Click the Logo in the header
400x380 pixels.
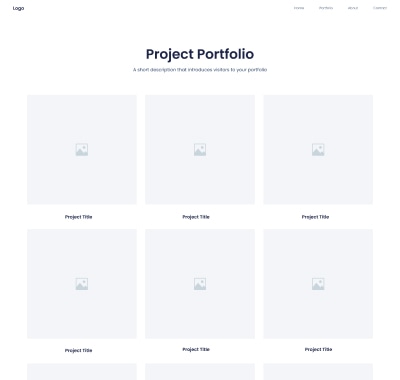click(18, 8)
